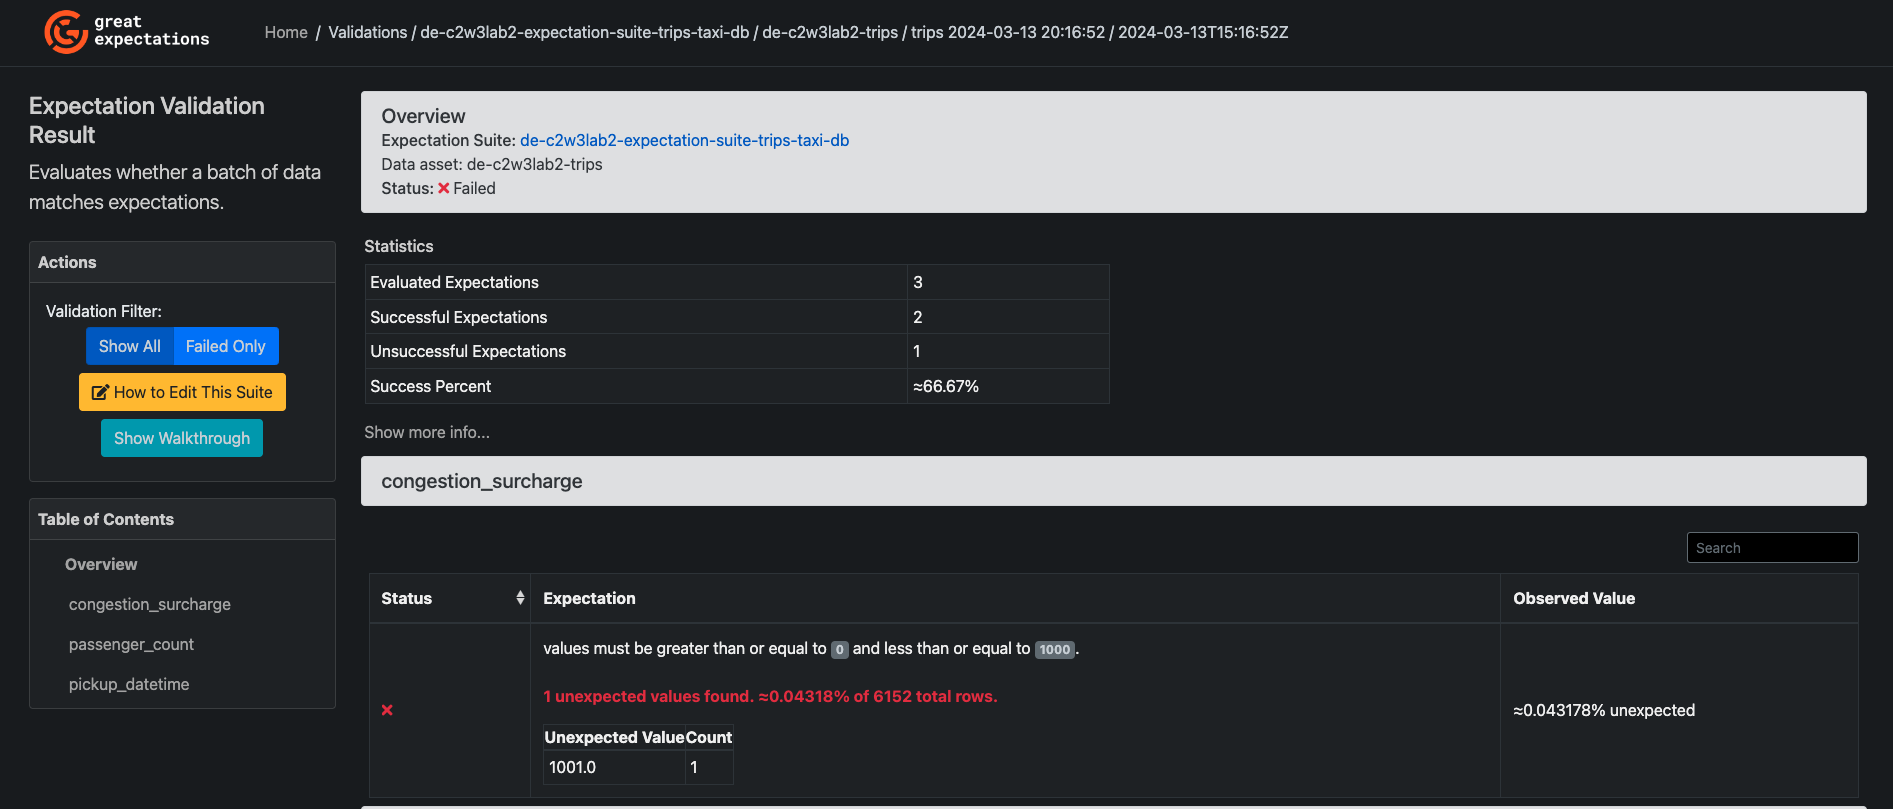Select the Failed Only validation filter
This screenshot has height=809, width=1893.
point(226,346)
